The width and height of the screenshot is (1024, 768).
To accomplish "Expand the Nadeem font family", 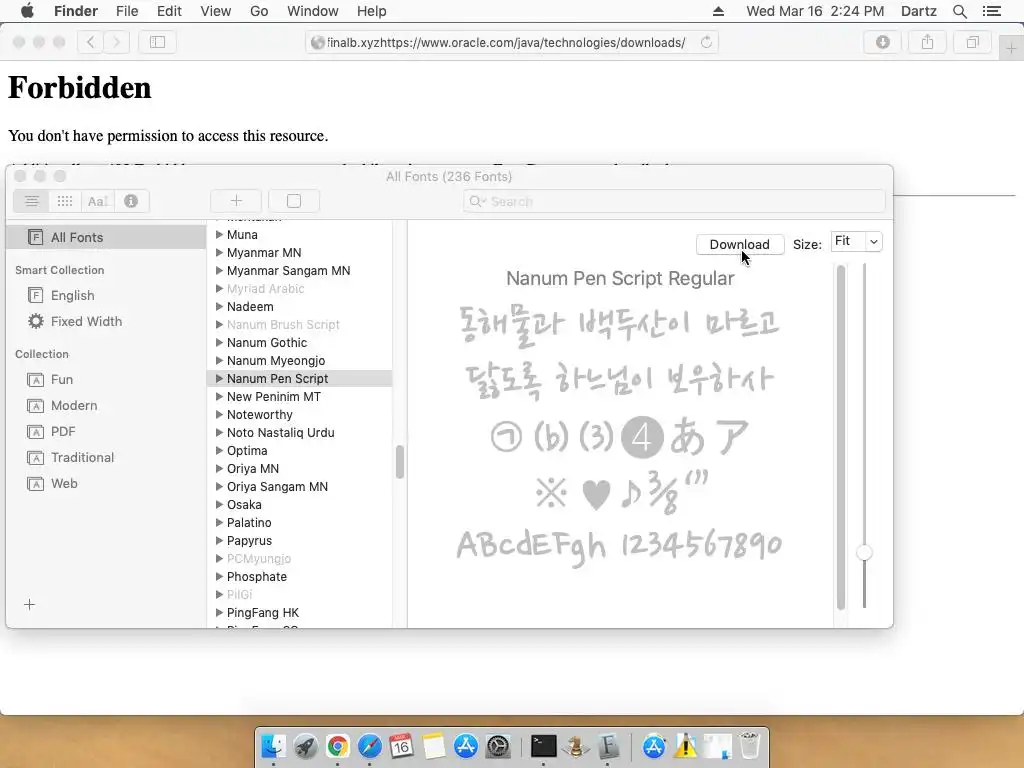I will [x=219, y=306].
